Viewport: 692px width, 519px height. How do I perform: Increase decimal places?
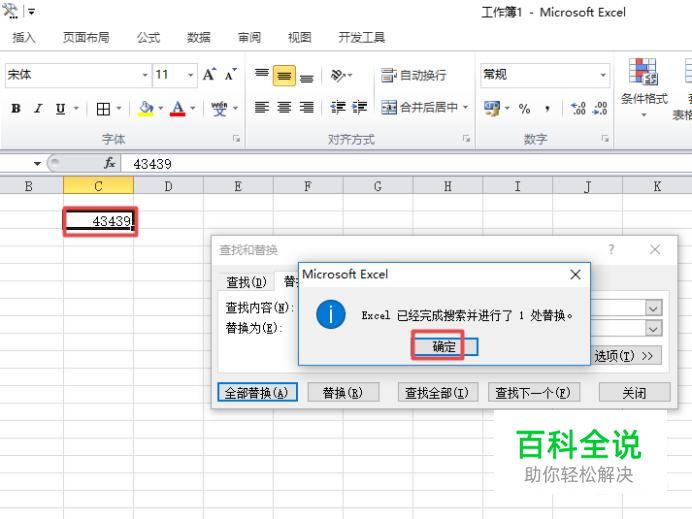(578, 108)
